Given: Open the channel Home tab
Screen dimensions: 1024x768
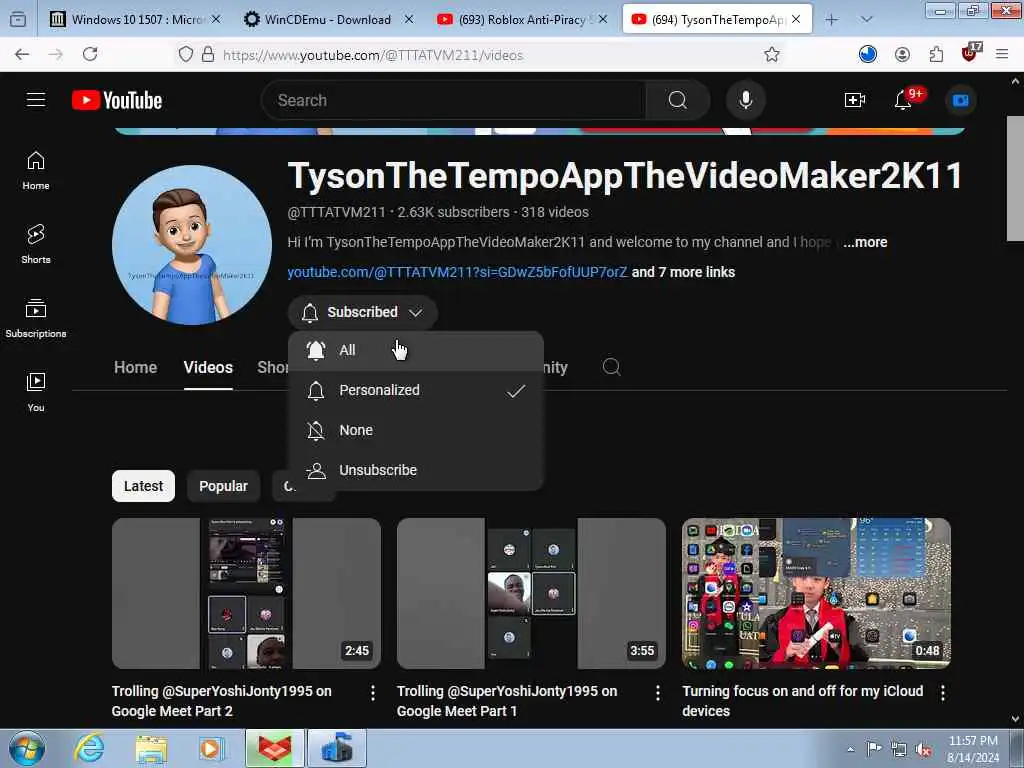Looking at the screenshot, I should pyautogui.click(x=135, y=368).
